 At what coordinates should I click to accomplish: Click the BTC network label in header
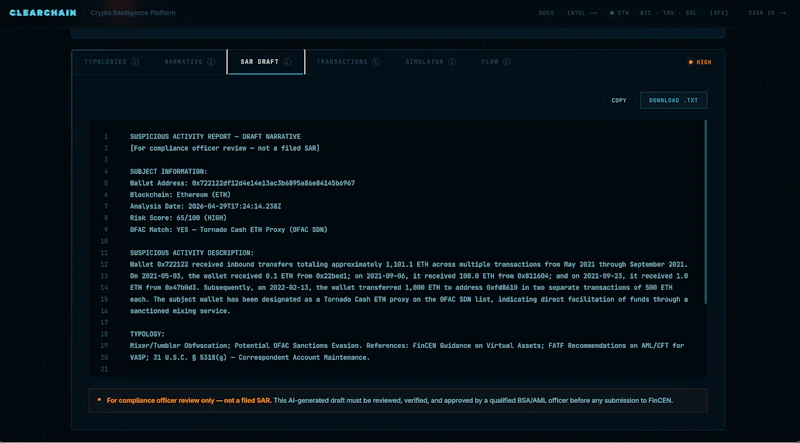pos(645,13)
